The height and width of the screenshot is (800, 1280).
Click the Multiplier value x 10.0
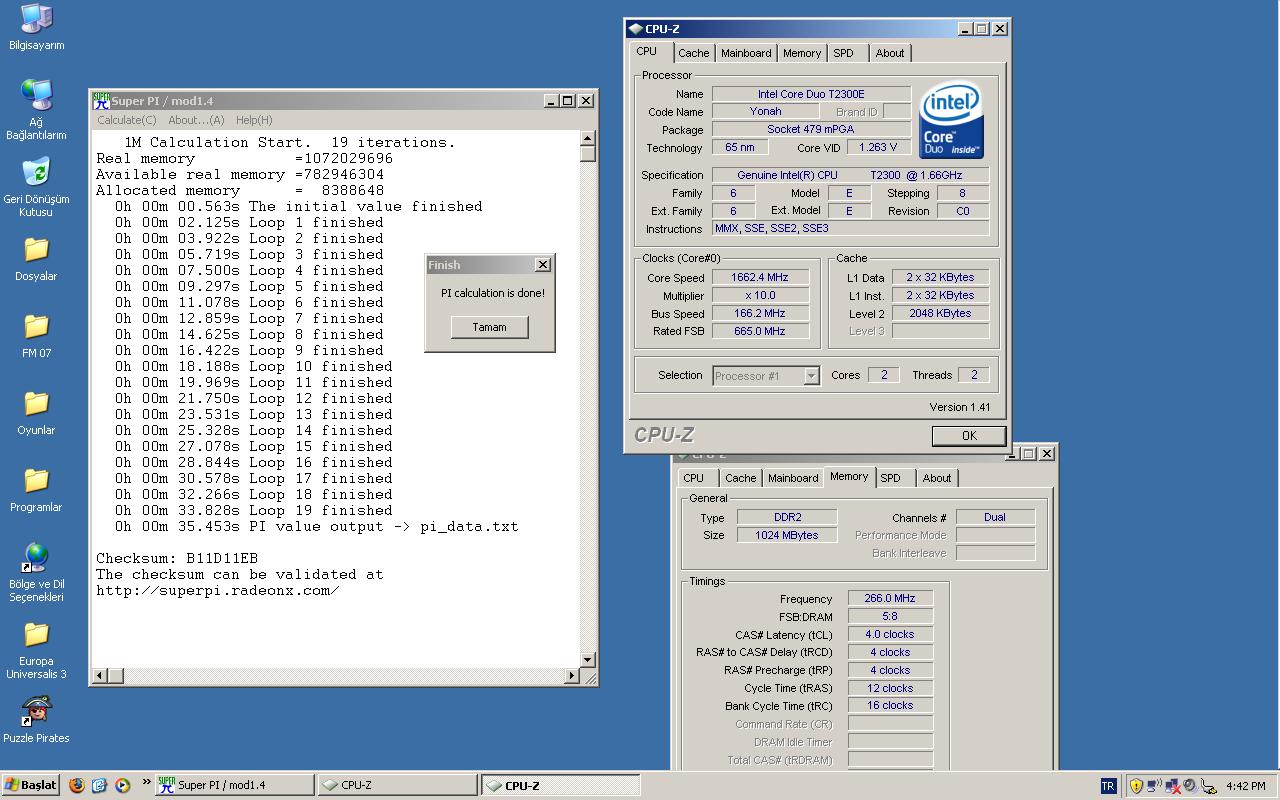760,296
